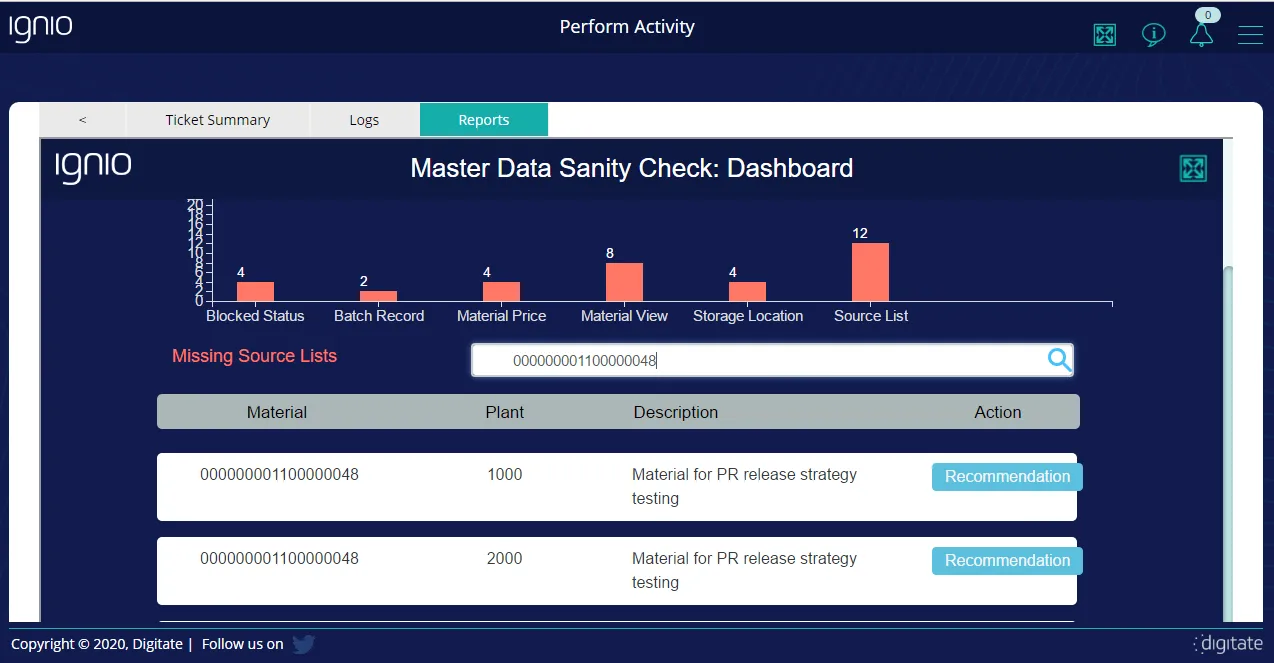Viewport: 1274px width, 663px height.
Task: Click the material search input field
Action: click(760, 361)
